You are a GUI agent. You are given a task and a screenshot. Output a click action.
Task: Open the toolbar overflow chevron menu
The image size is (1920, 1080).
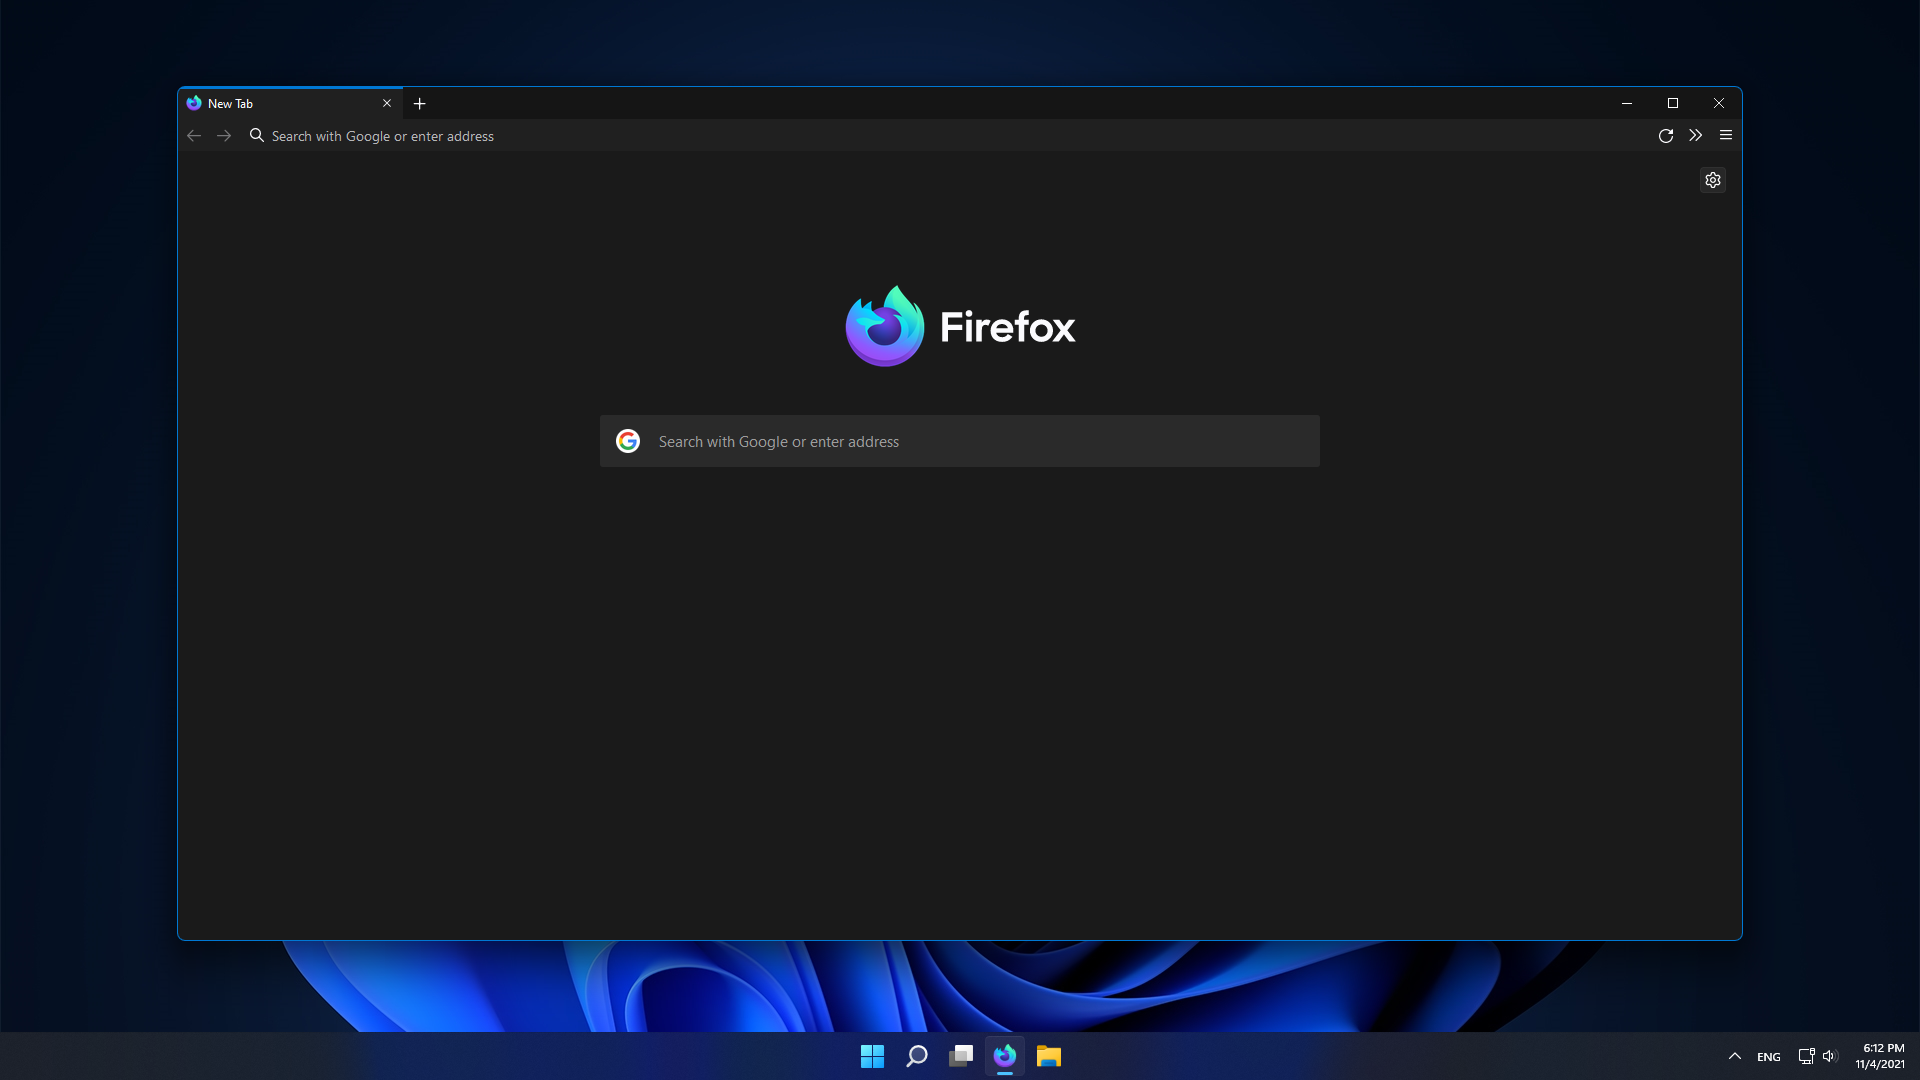point(1695,136)
